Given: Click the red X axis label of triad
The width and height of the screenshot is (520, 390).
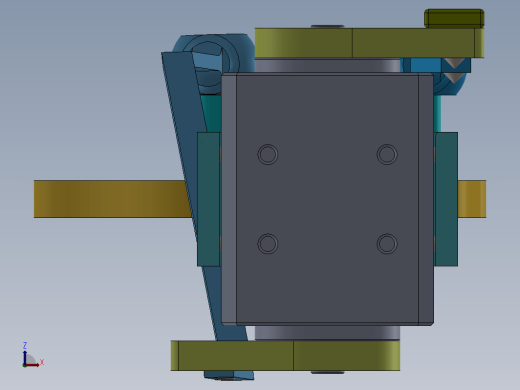Looking at the screenshot, I should [42, 362].
